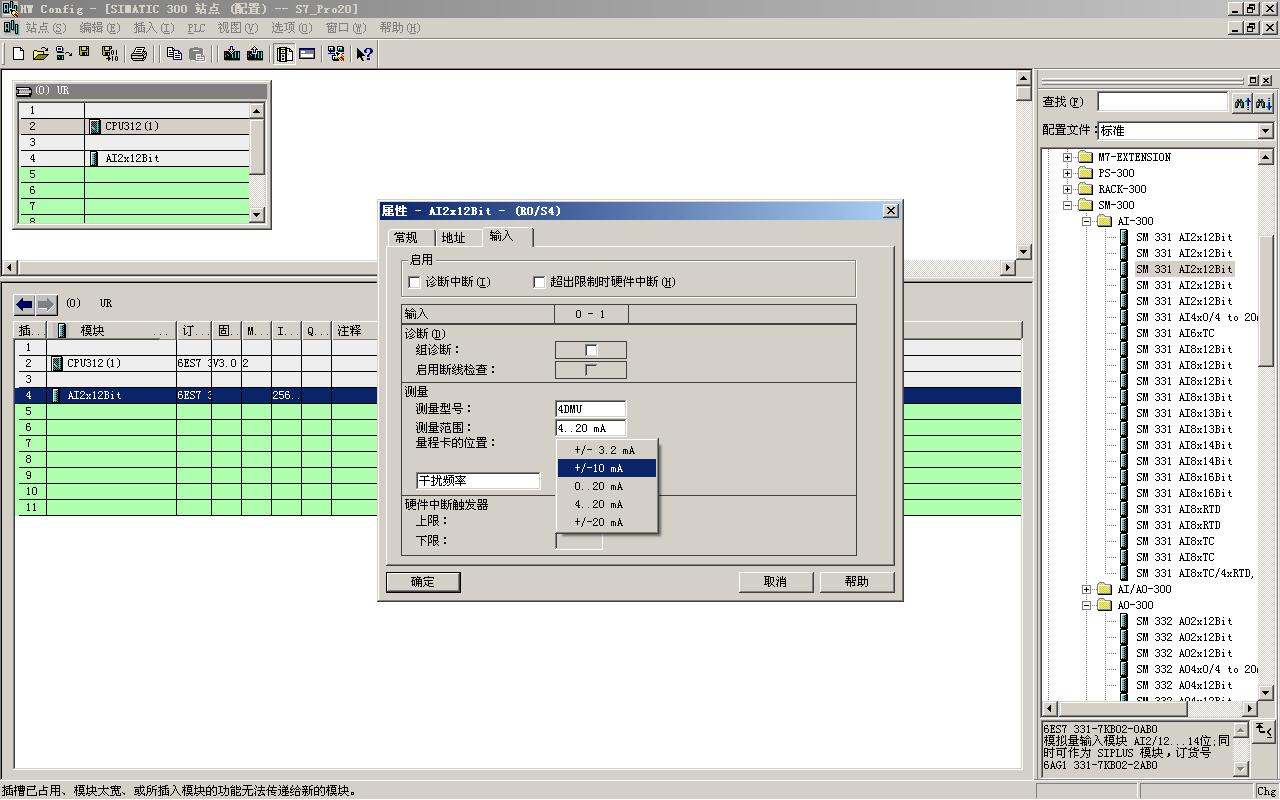Image resolution: width=1280 pixels, height=800 pixels.
Task: Click the 帮助 button in the dialog
Action: coord(857,582)
